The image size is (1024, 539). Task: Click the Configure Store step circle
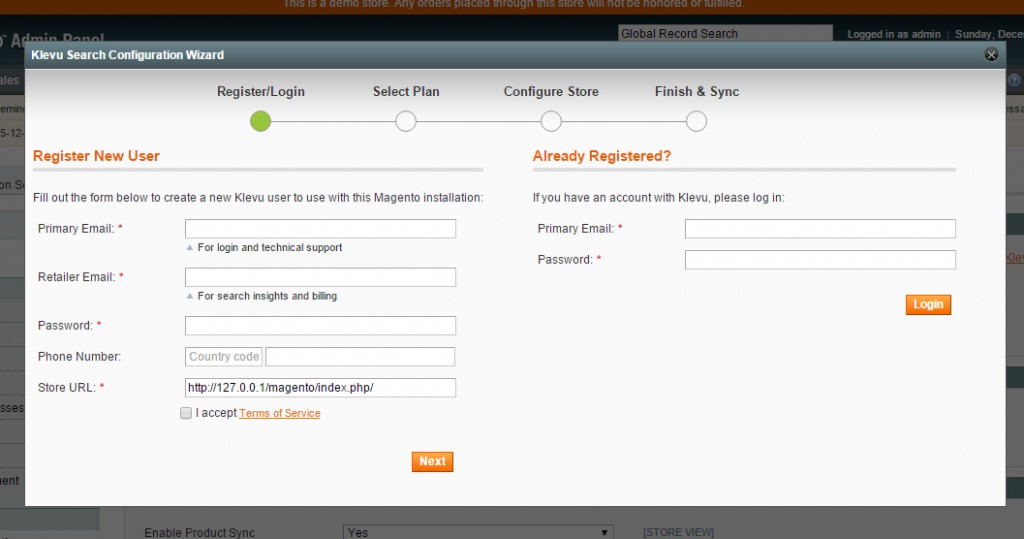pyautogui.click(x=551, y=121)
